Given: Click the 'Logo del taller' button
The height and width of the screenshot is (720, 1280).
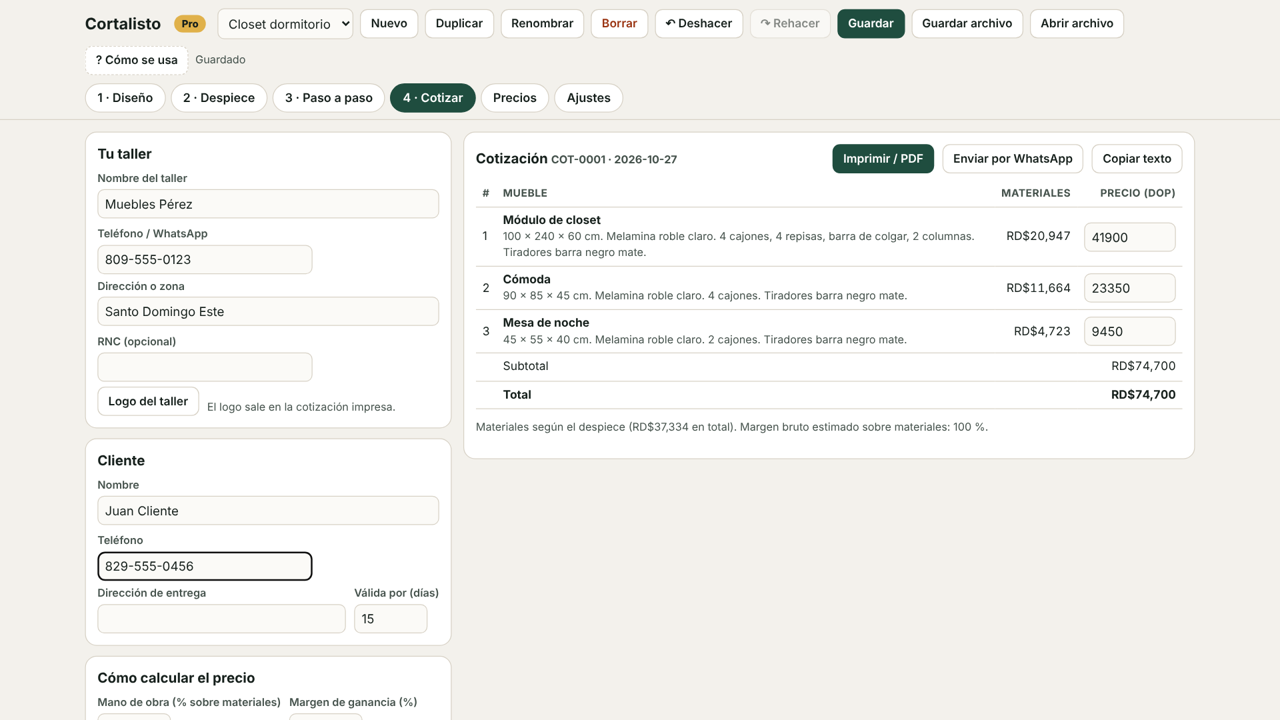Looking at the screenshot, I should [148, 401].
